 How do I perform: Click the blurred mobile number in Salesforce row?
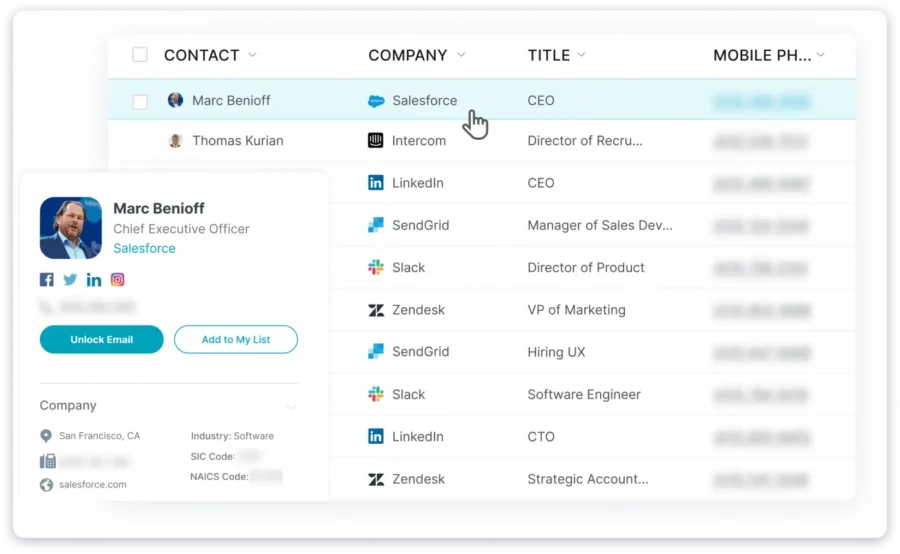(x=761, y=102)
